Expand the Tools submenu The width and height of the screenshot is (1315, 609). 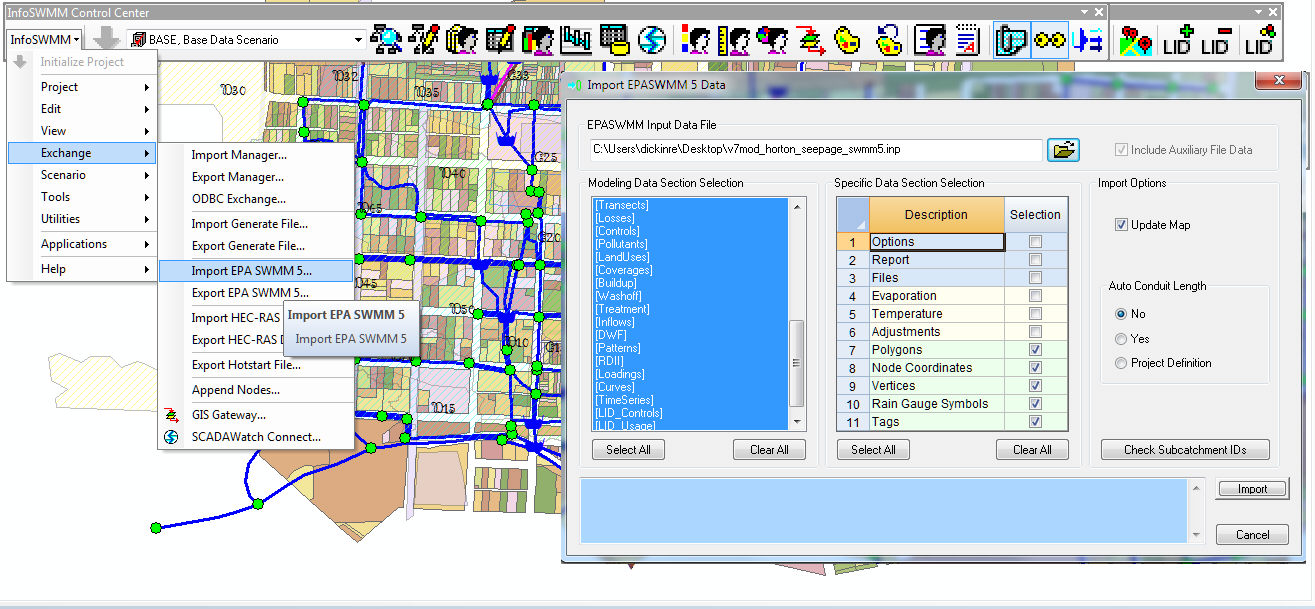(81, 197)
